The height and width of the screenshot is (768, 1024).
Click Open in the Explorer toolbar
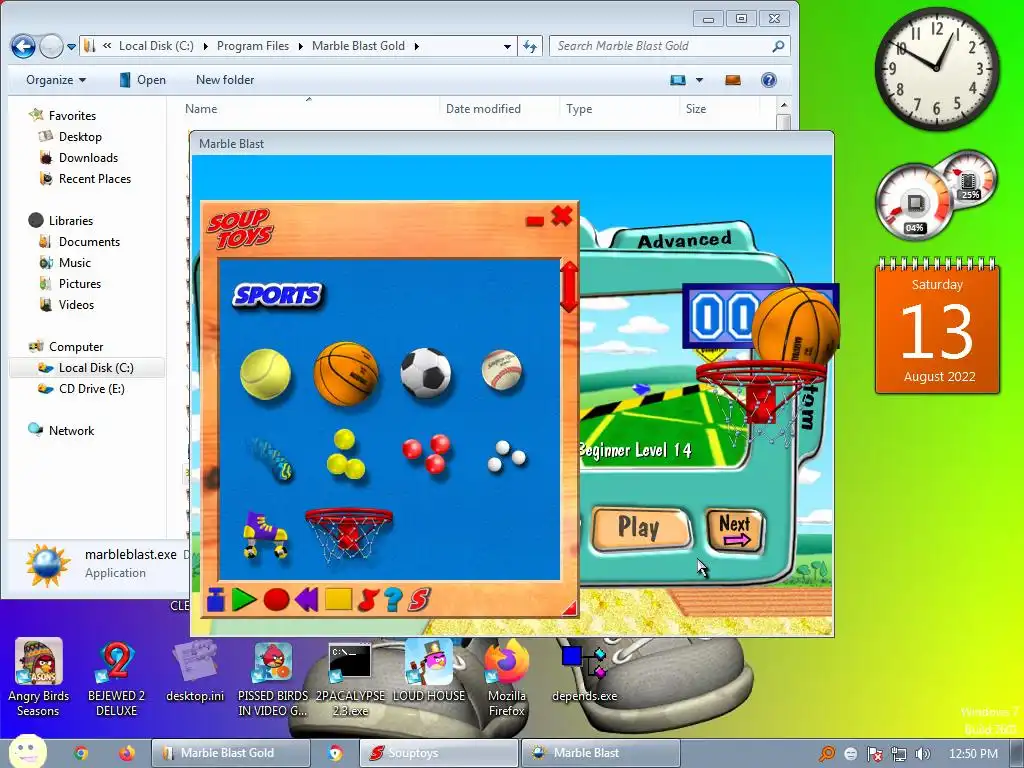[x=142, y=80]
